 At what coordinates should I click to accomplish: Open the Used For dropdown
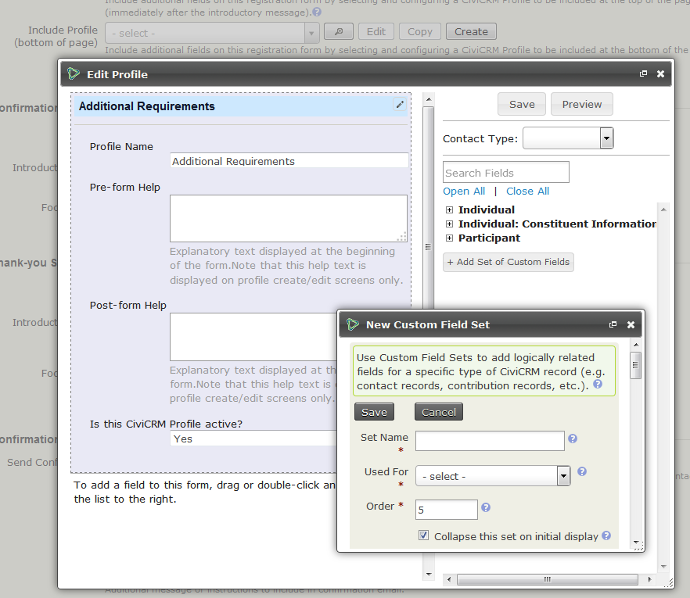(x=493, y=476)
